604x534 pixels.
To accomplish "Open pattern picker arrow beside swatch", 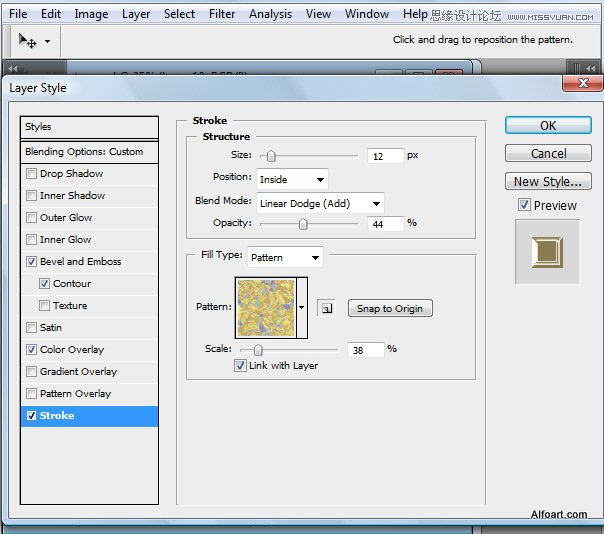I will pyautogui.click(x=302, y=307).
